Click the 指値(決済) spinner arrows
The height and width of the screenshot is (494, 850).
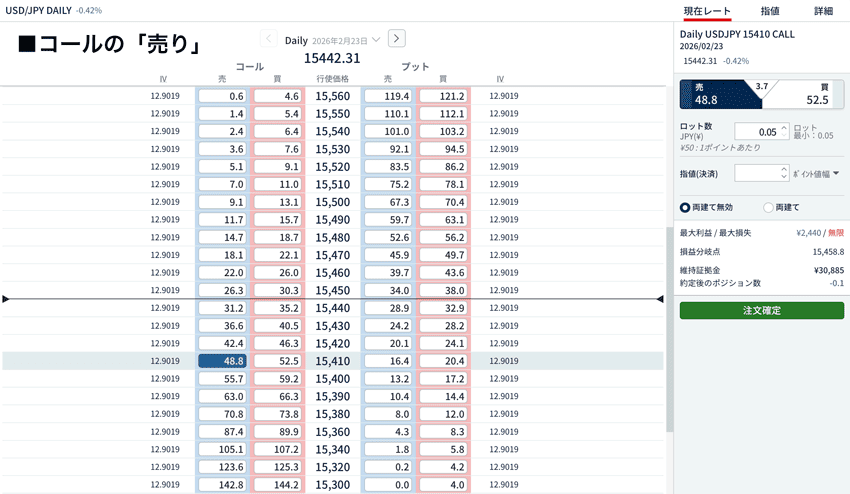point(784,173)
